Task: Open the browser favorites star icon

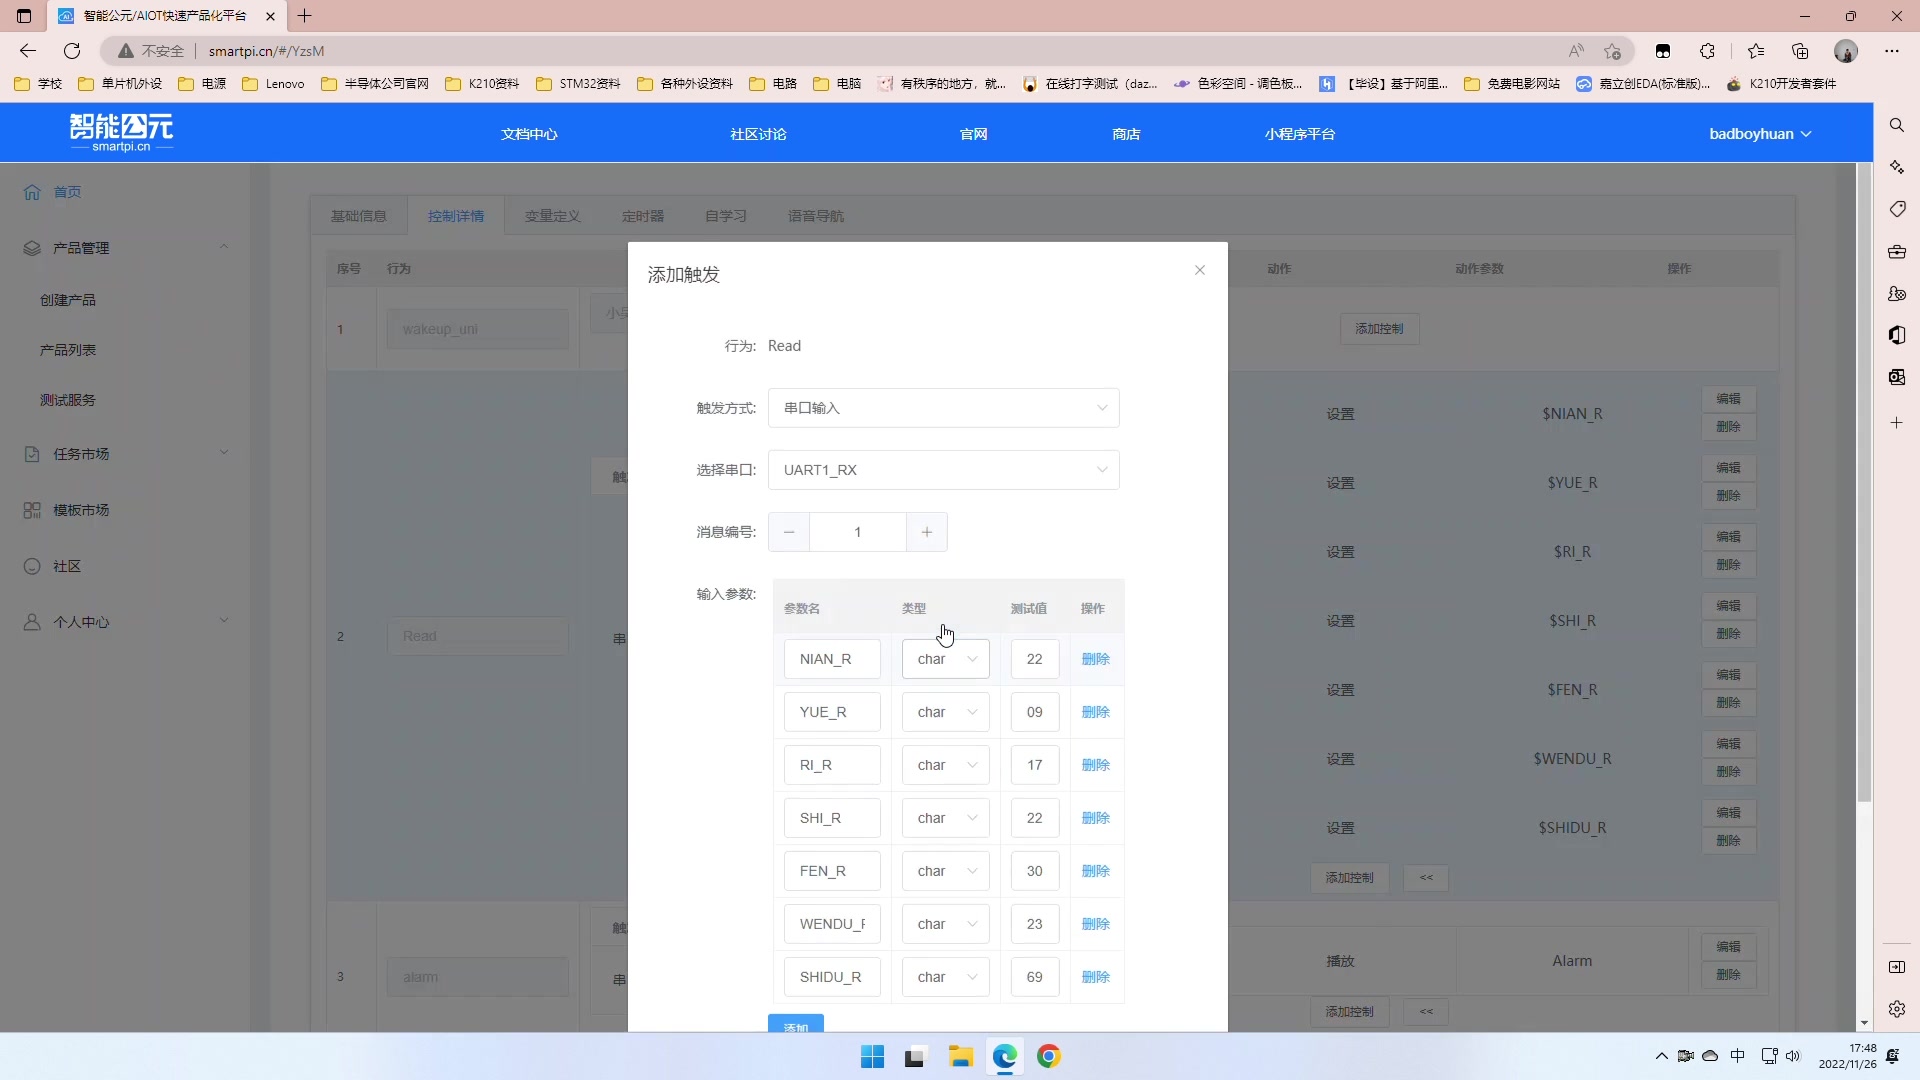Action: pos(1756,51)
